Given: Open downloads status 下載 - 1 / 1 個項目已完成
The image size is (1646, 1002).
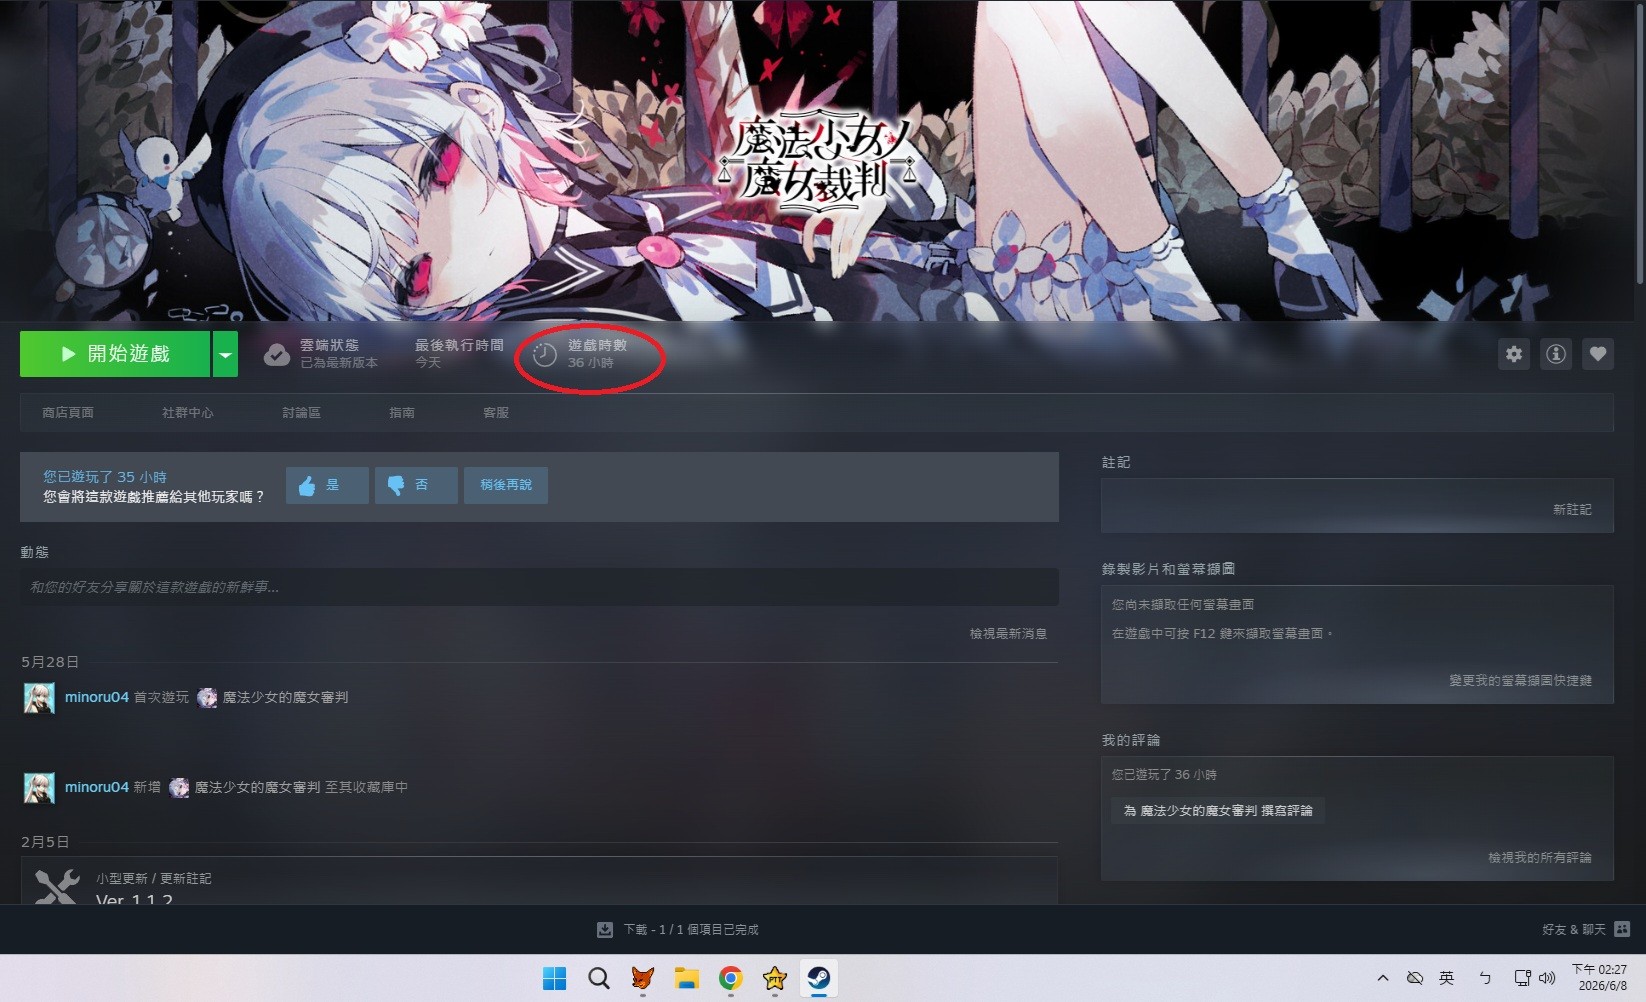Looking at the screenshot, I should click(691, 930).
